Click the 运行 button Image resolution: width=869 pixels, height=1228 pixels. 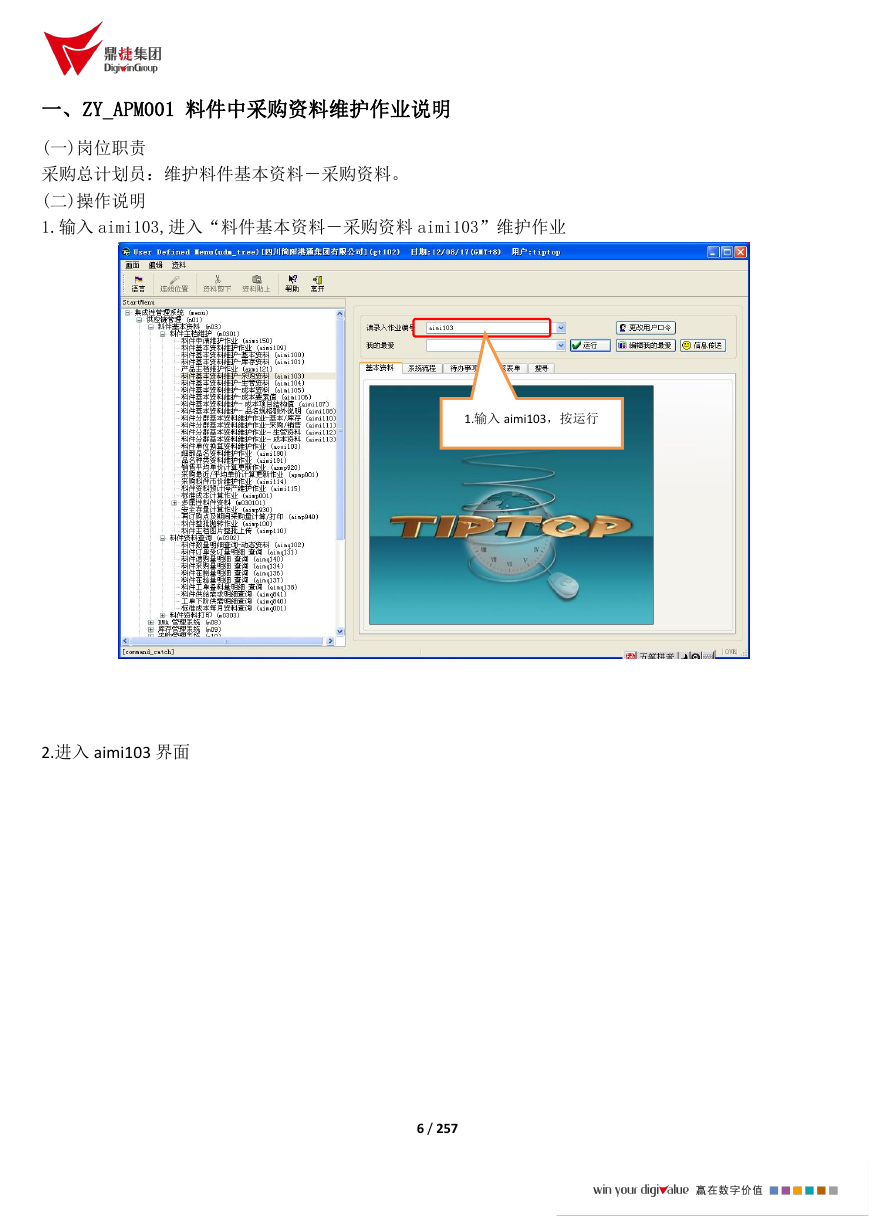[590, 345]
